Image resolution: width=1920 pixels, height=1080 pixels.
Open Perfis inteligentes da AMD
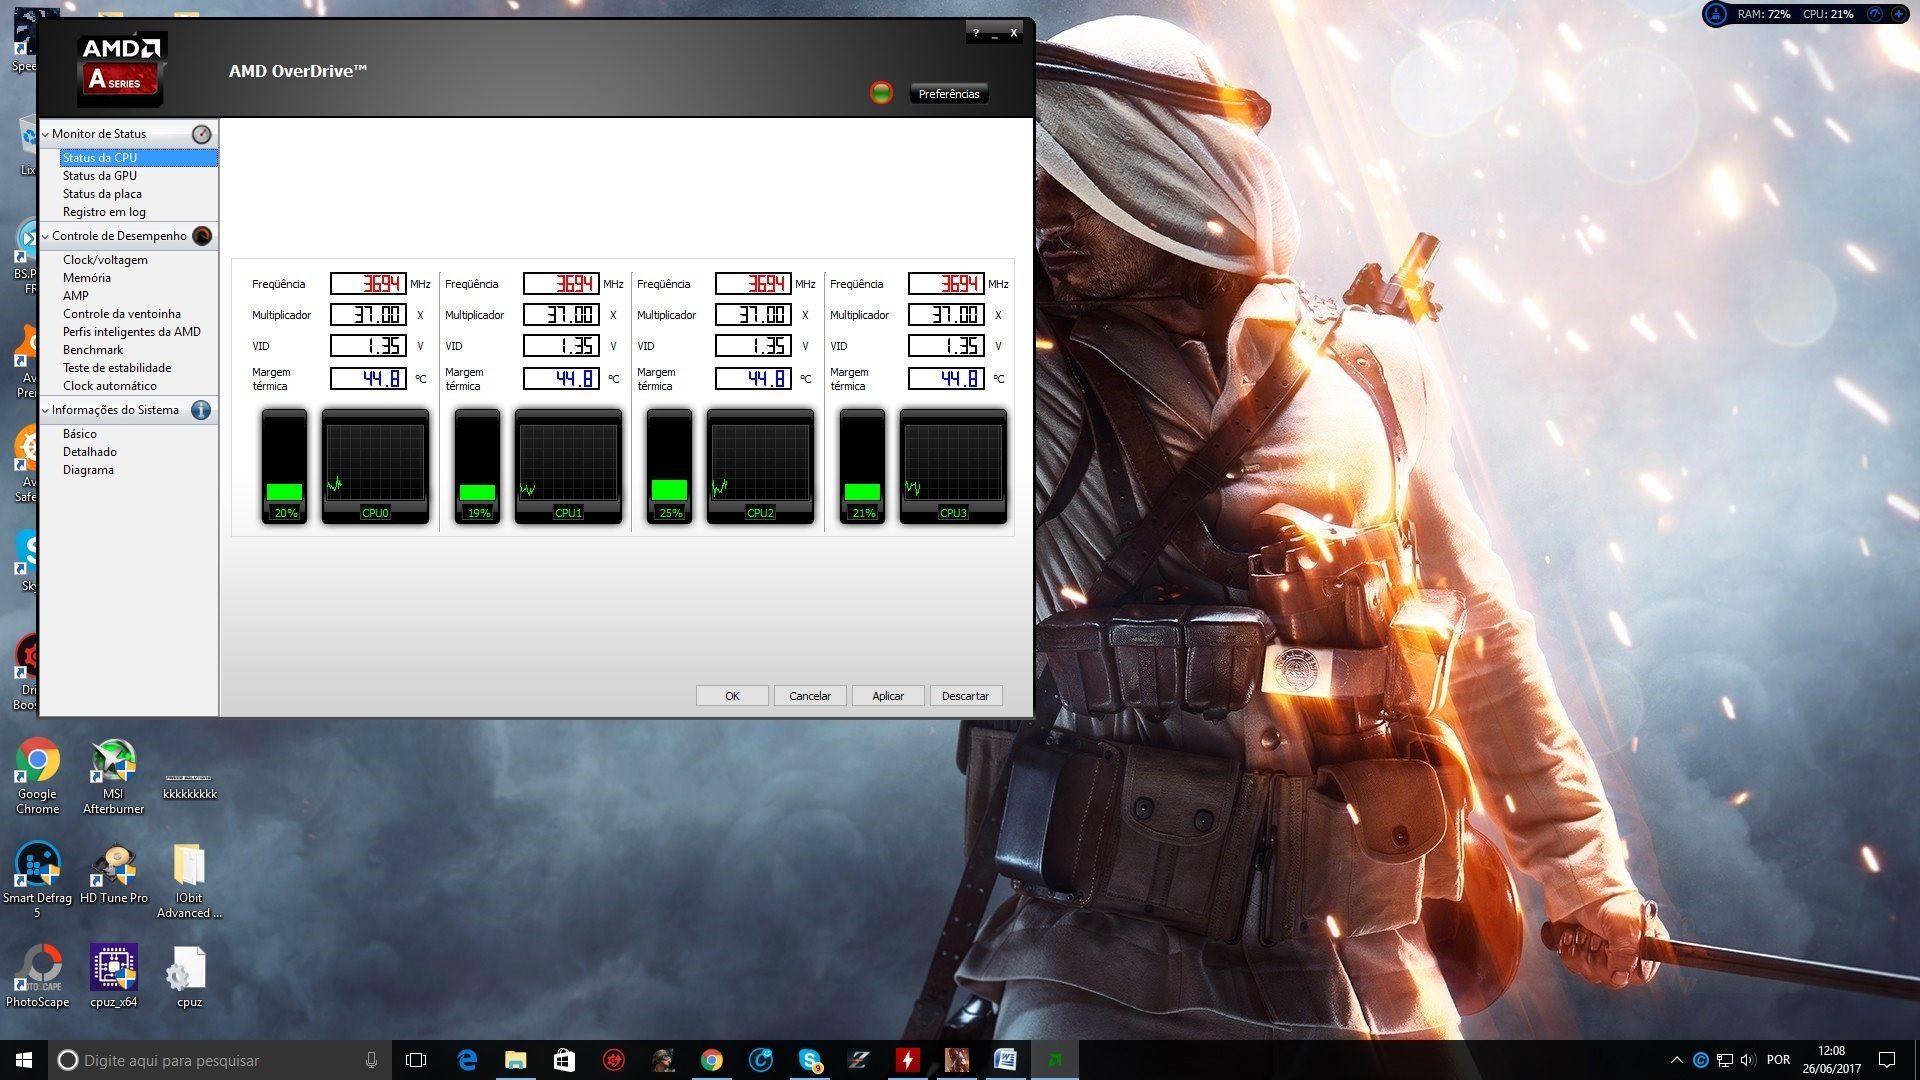tap(132, 332)
